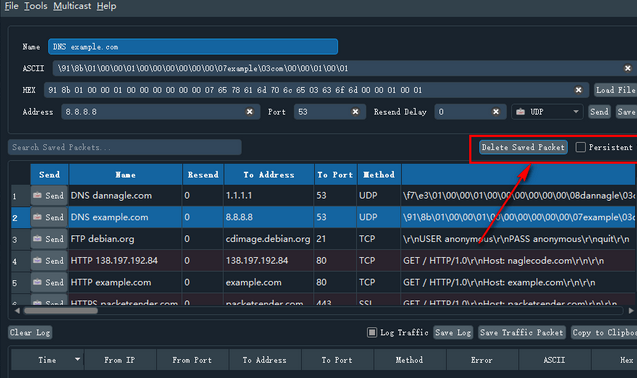Click the To Port column header in saved packets
The width and height of the screenshot is (637, 378).
point(336,175)
